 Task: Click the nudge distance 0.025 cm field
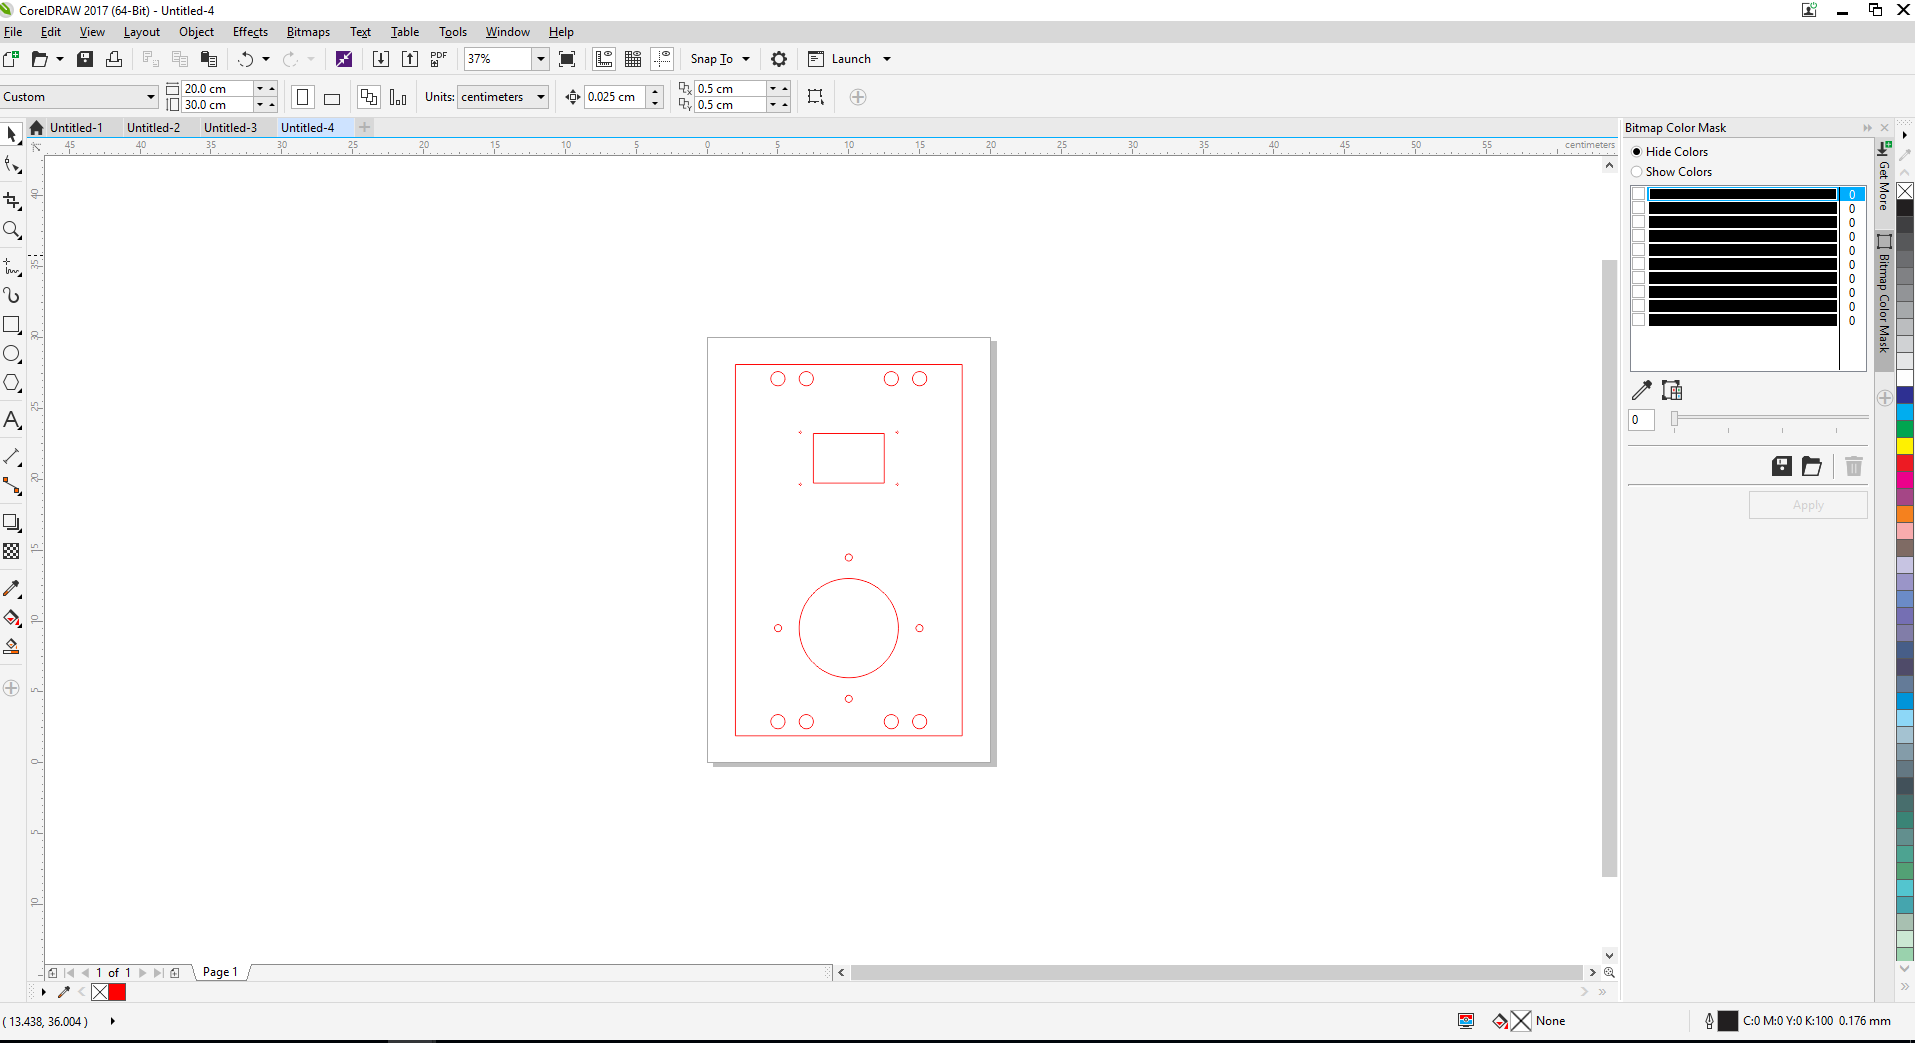[x=615, y=97]
